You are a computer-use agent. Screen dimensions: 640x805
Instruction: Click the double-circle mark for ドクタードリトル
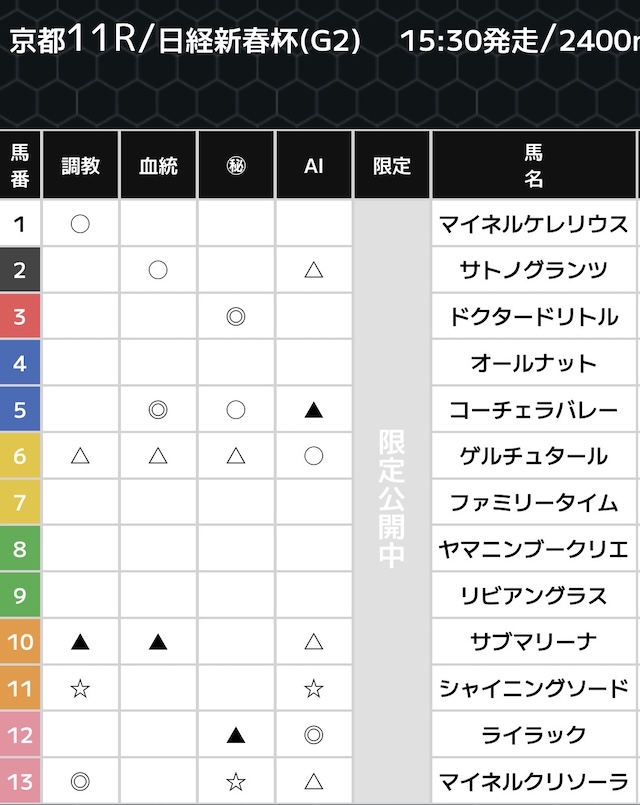point(236,317)
